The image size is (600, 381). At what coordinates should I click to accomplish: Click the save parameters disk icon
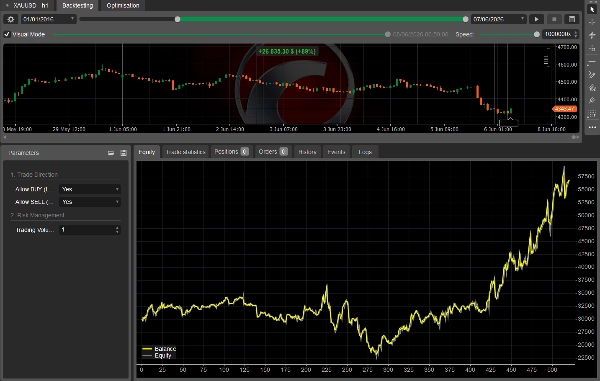123,153
